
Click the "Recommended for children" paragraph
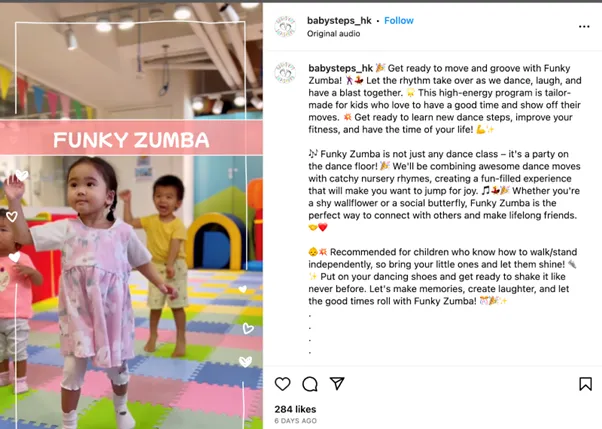click(x=442, y=277)
